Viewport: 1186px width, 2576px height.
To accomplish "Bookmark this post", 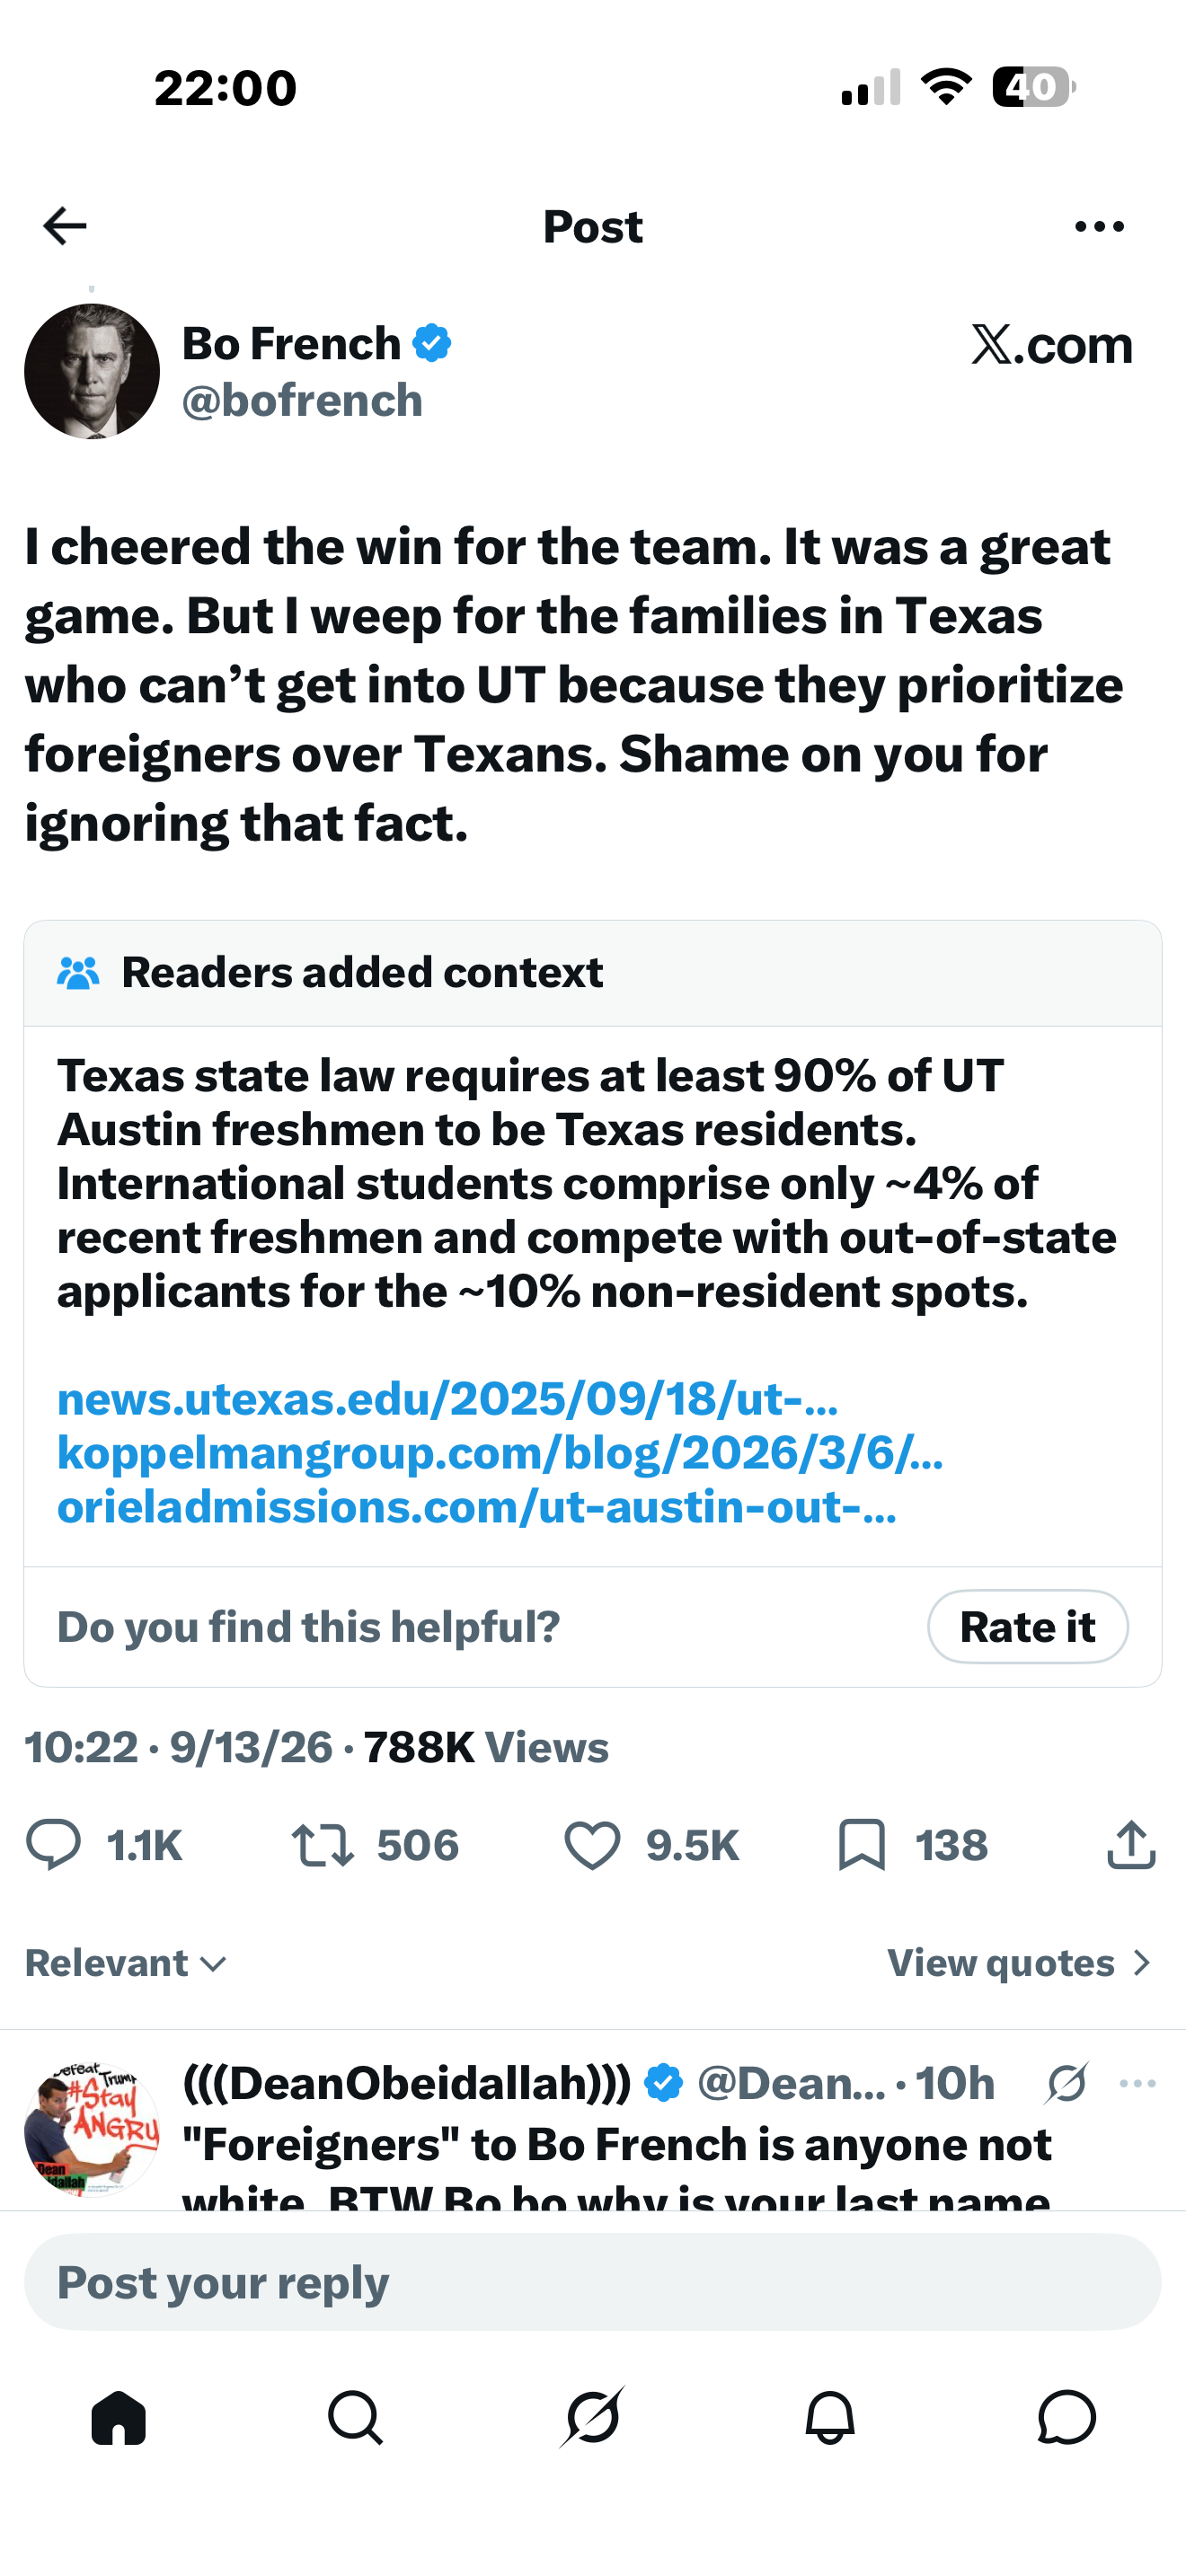I will coord(861,1845).
